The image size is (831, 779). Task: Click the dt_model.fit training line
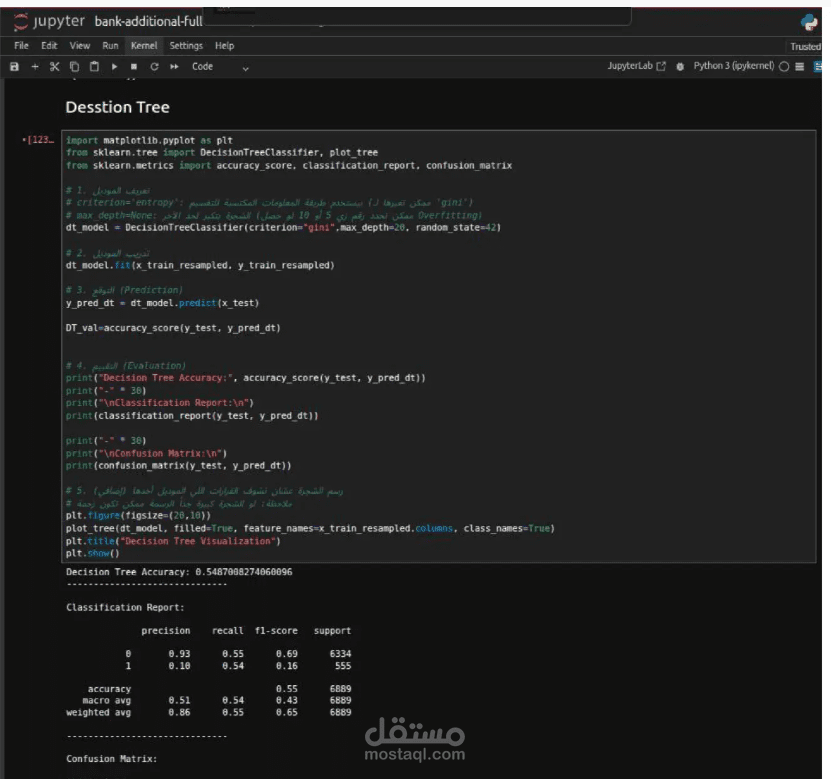click(x=200, y=265)
